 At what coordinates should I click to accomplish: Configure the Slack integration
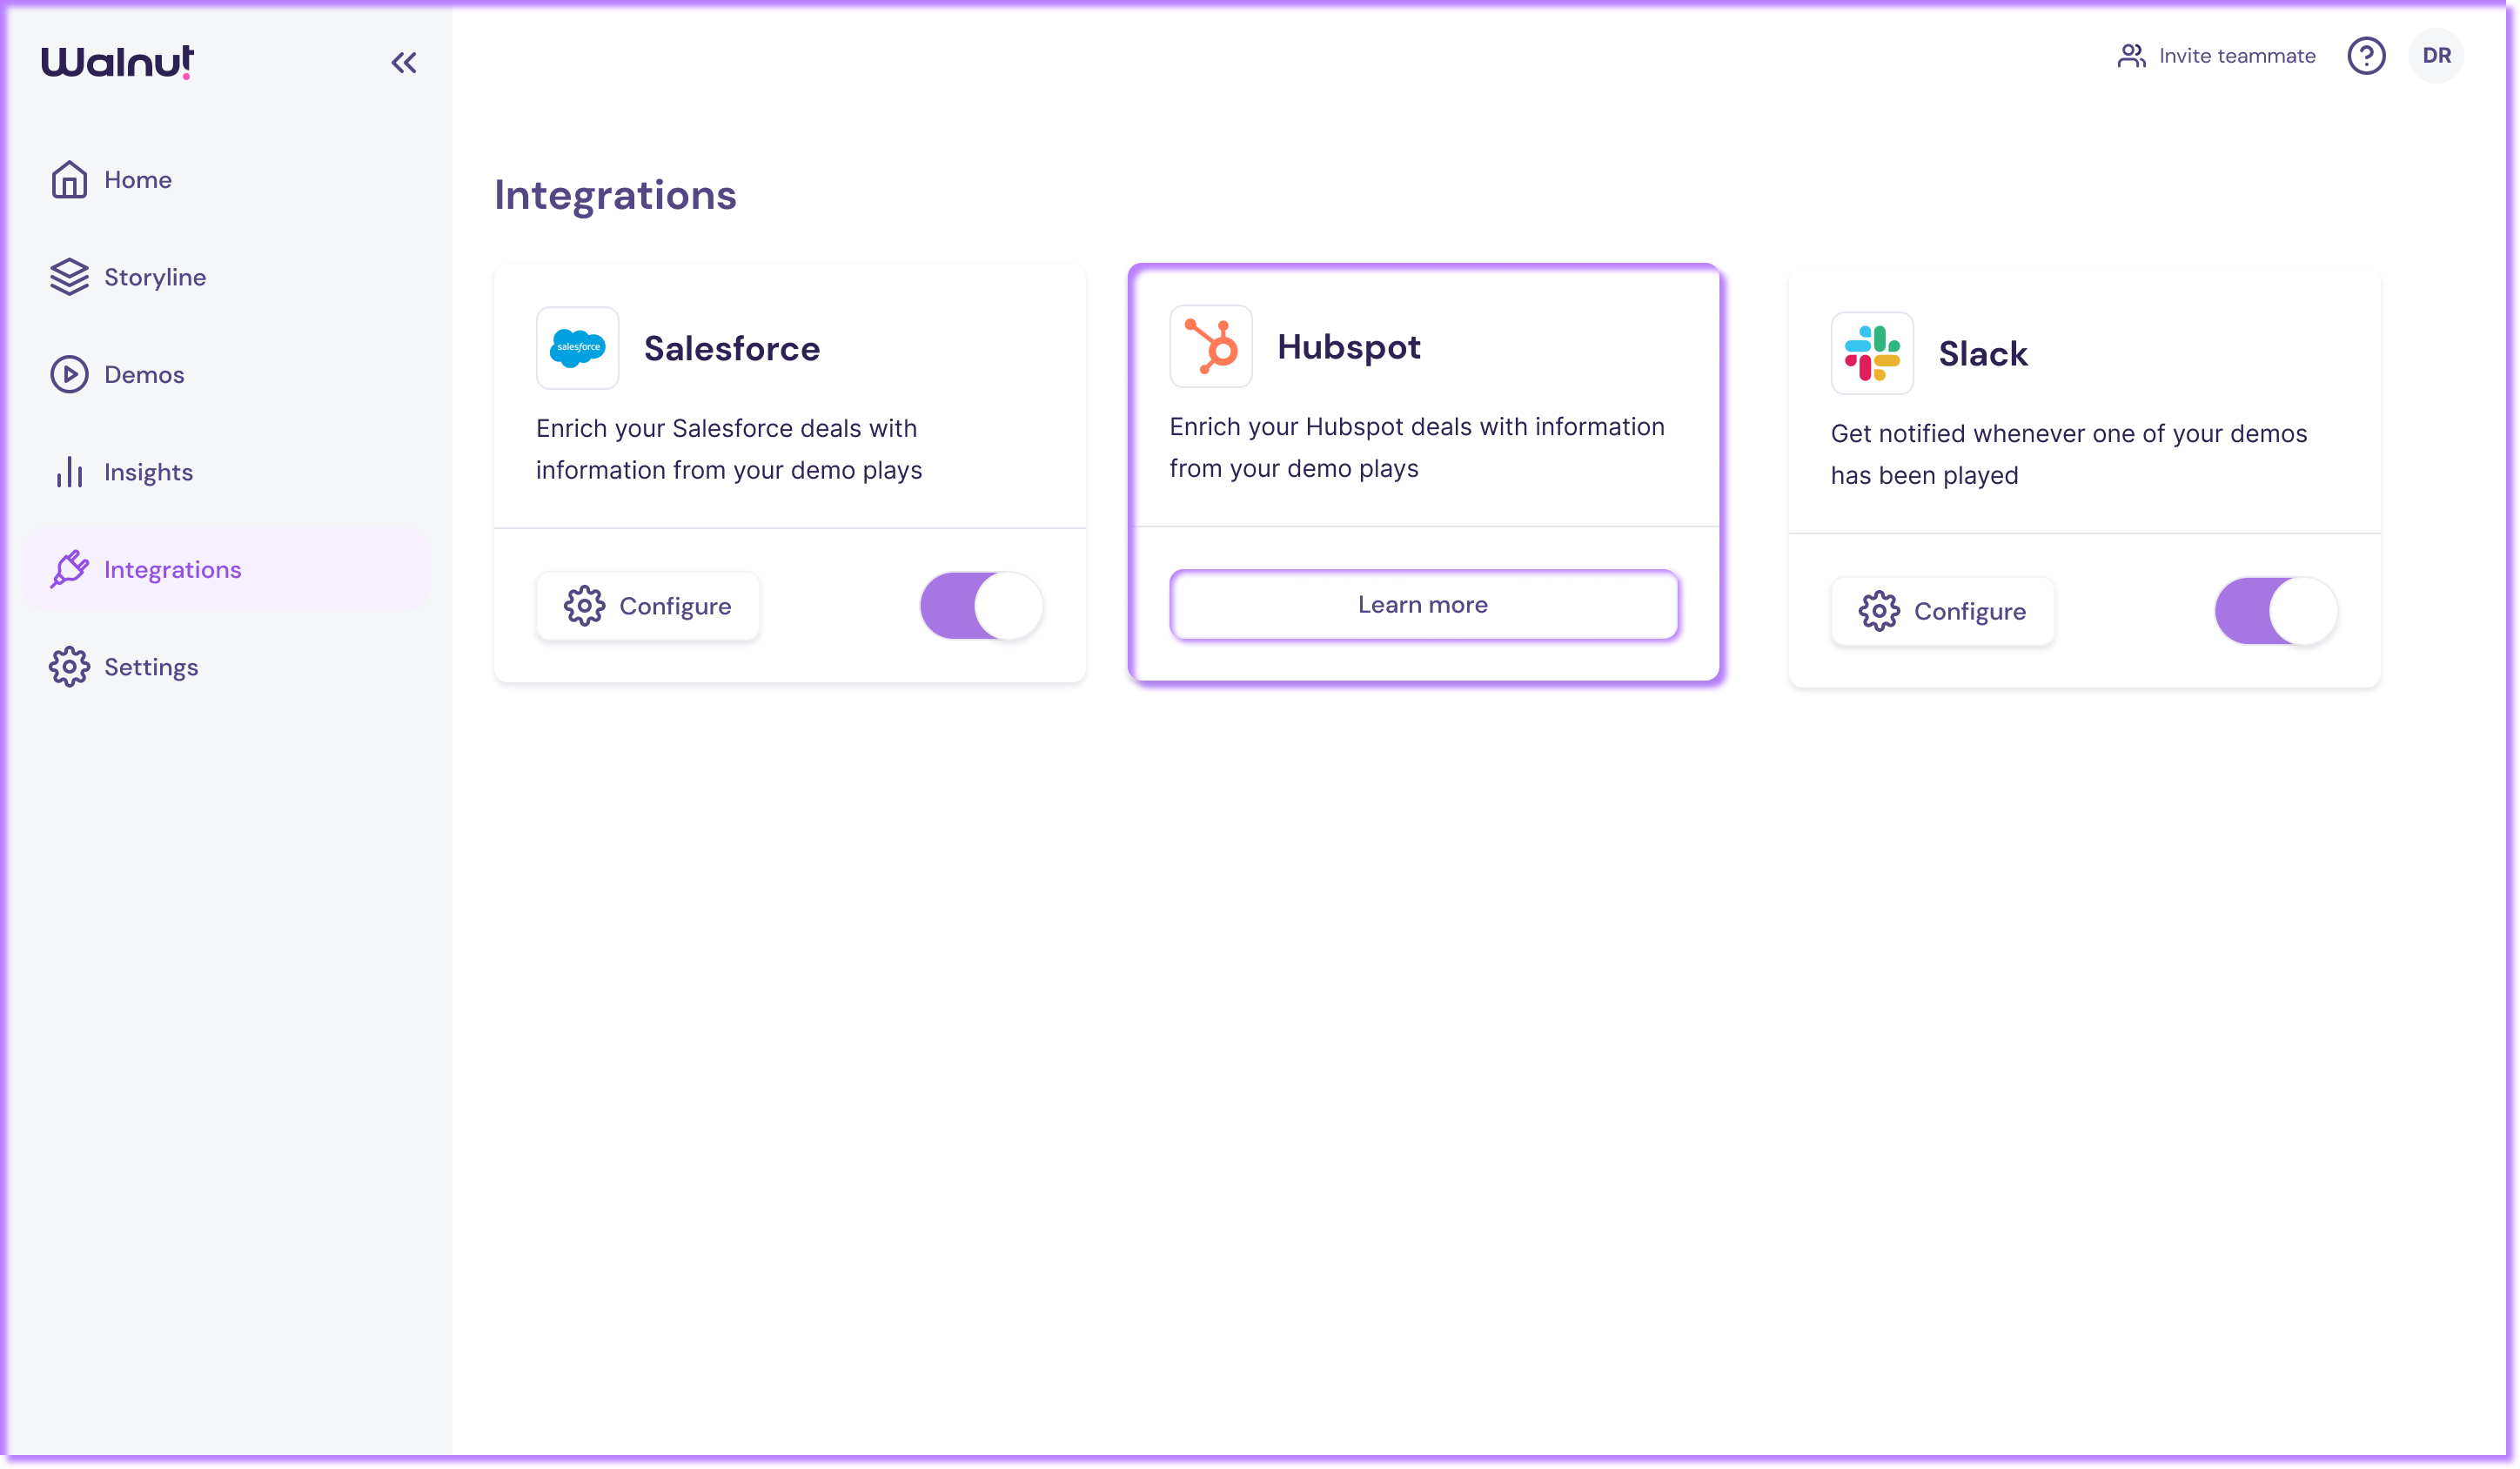pos(1942,611)
